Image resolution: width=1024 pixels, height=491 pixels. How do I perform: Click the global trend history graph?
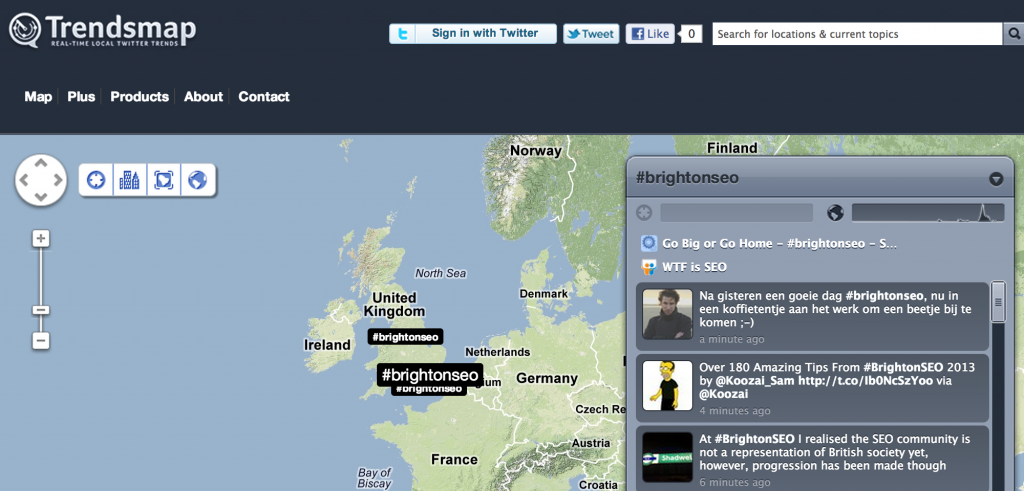pos(928,213)
